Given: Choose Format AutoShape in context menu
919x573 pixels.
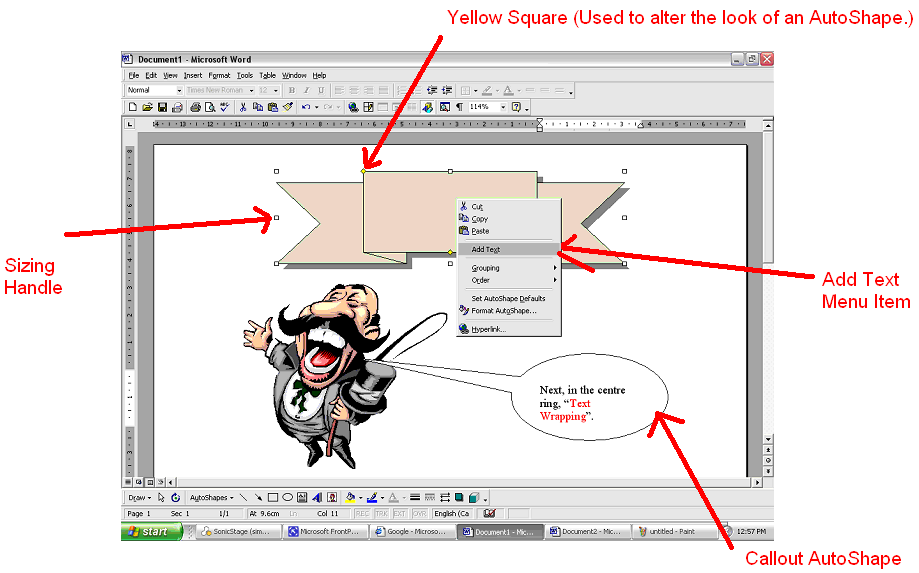Looking at the screenshot, I should 508,311.
